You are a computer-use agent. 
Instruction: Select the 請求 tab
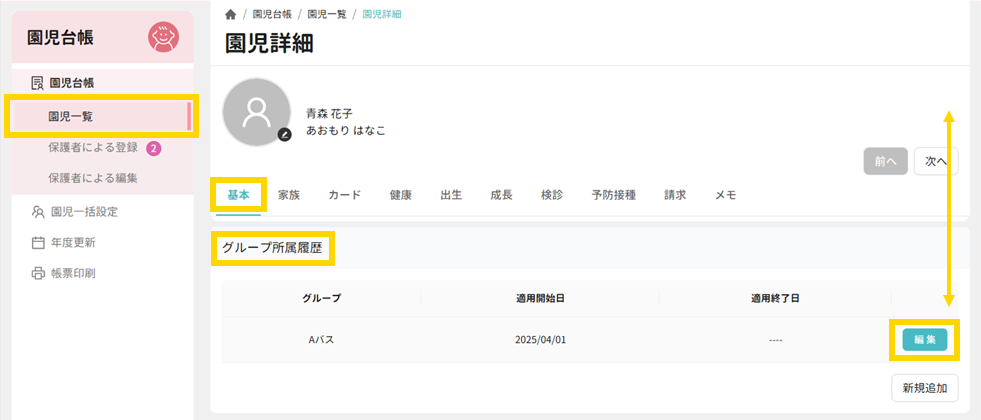675,195
